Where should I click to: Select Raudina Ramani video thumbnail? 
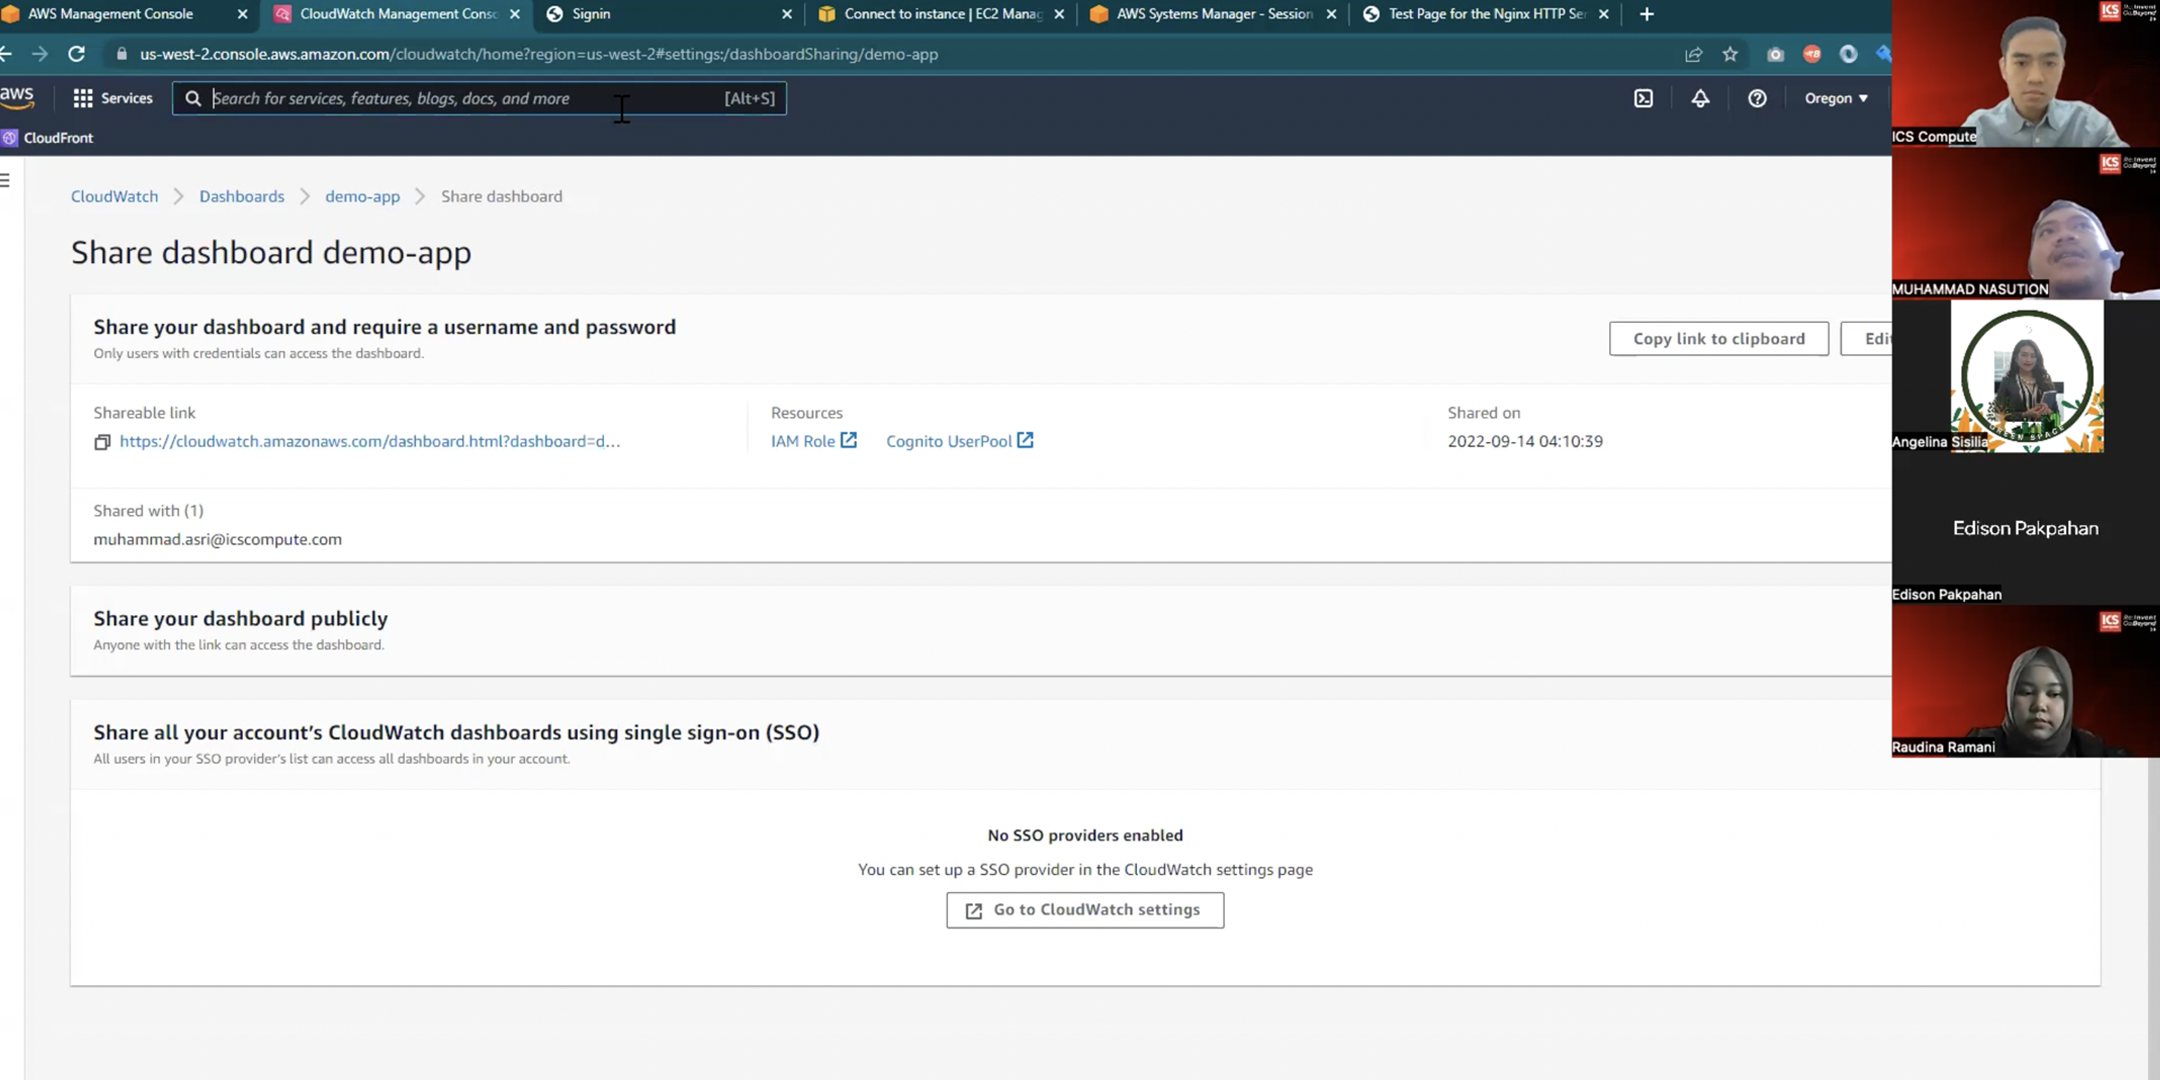click(x=2026, y=682)
